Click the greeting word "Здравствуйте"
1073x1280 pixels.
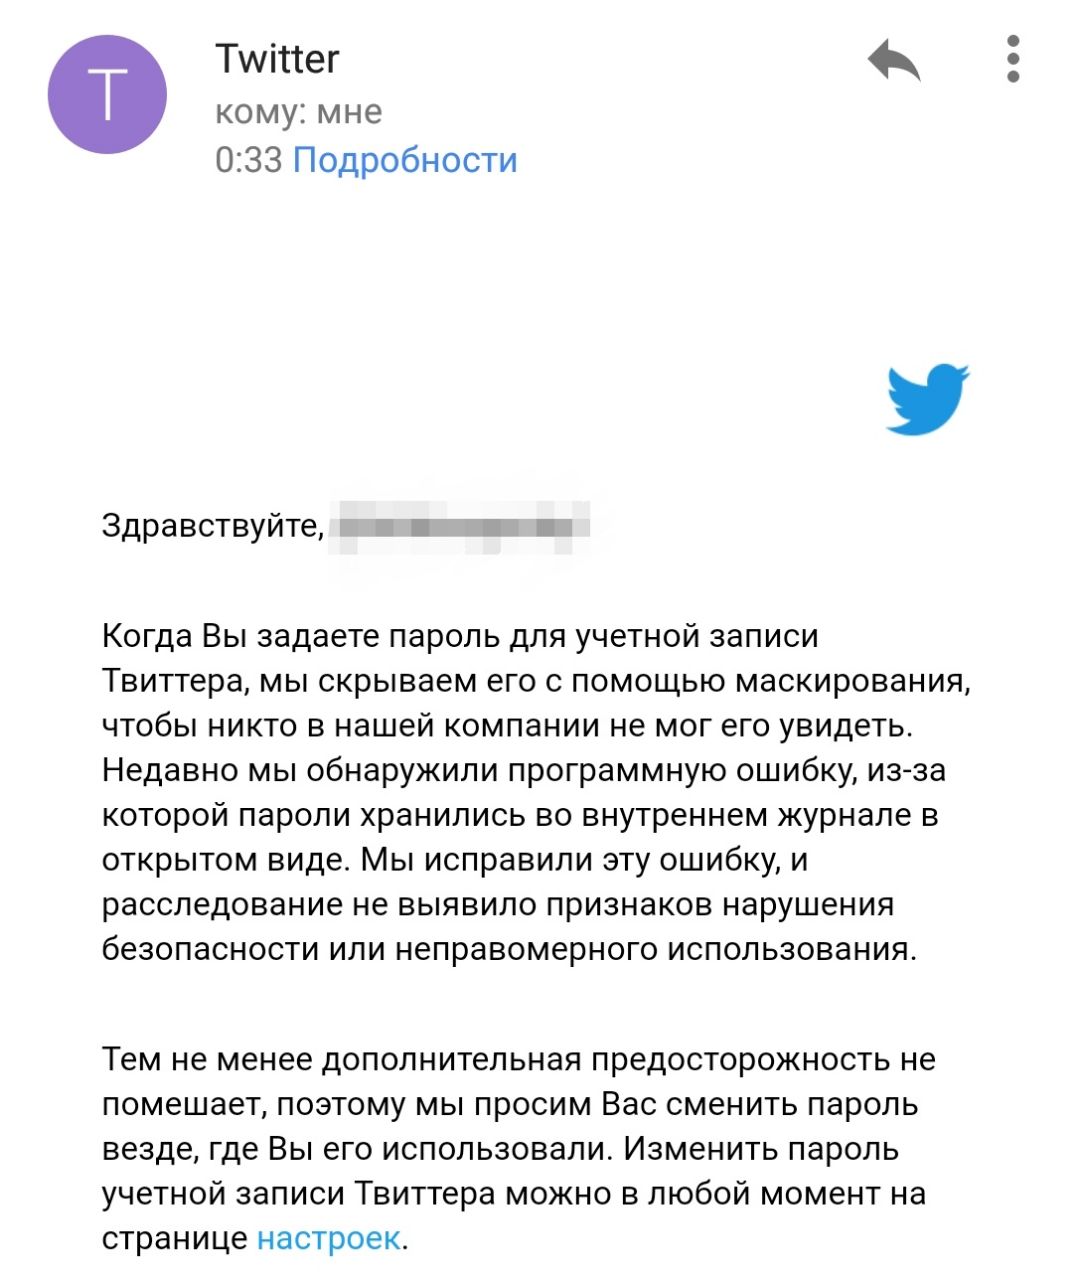tap(213, 525)
